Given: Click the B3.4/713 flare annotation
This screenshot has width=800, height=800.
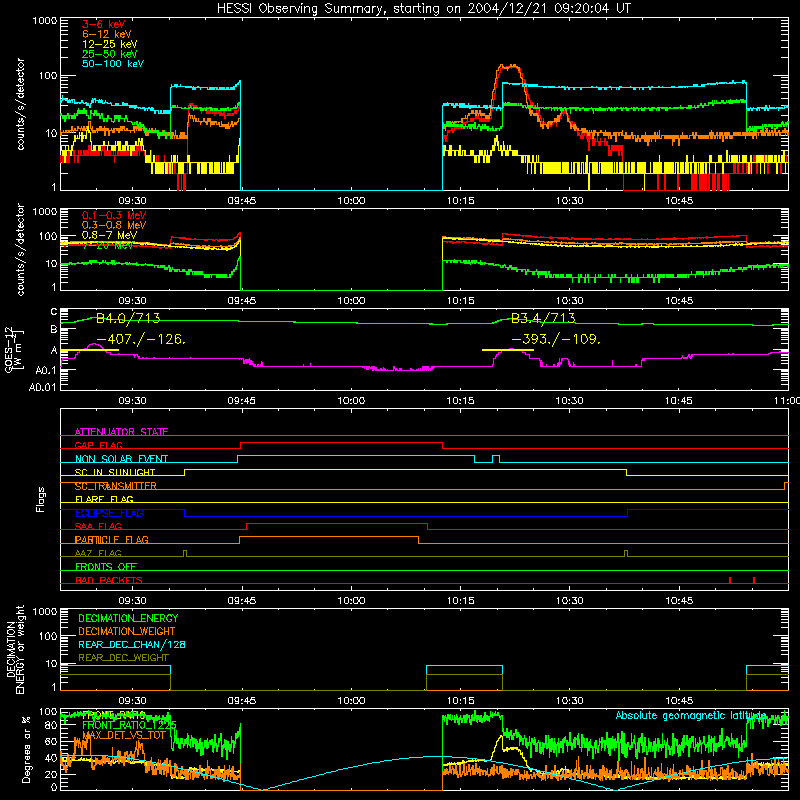Looking at the screenshot, I should tap(543, 319).
